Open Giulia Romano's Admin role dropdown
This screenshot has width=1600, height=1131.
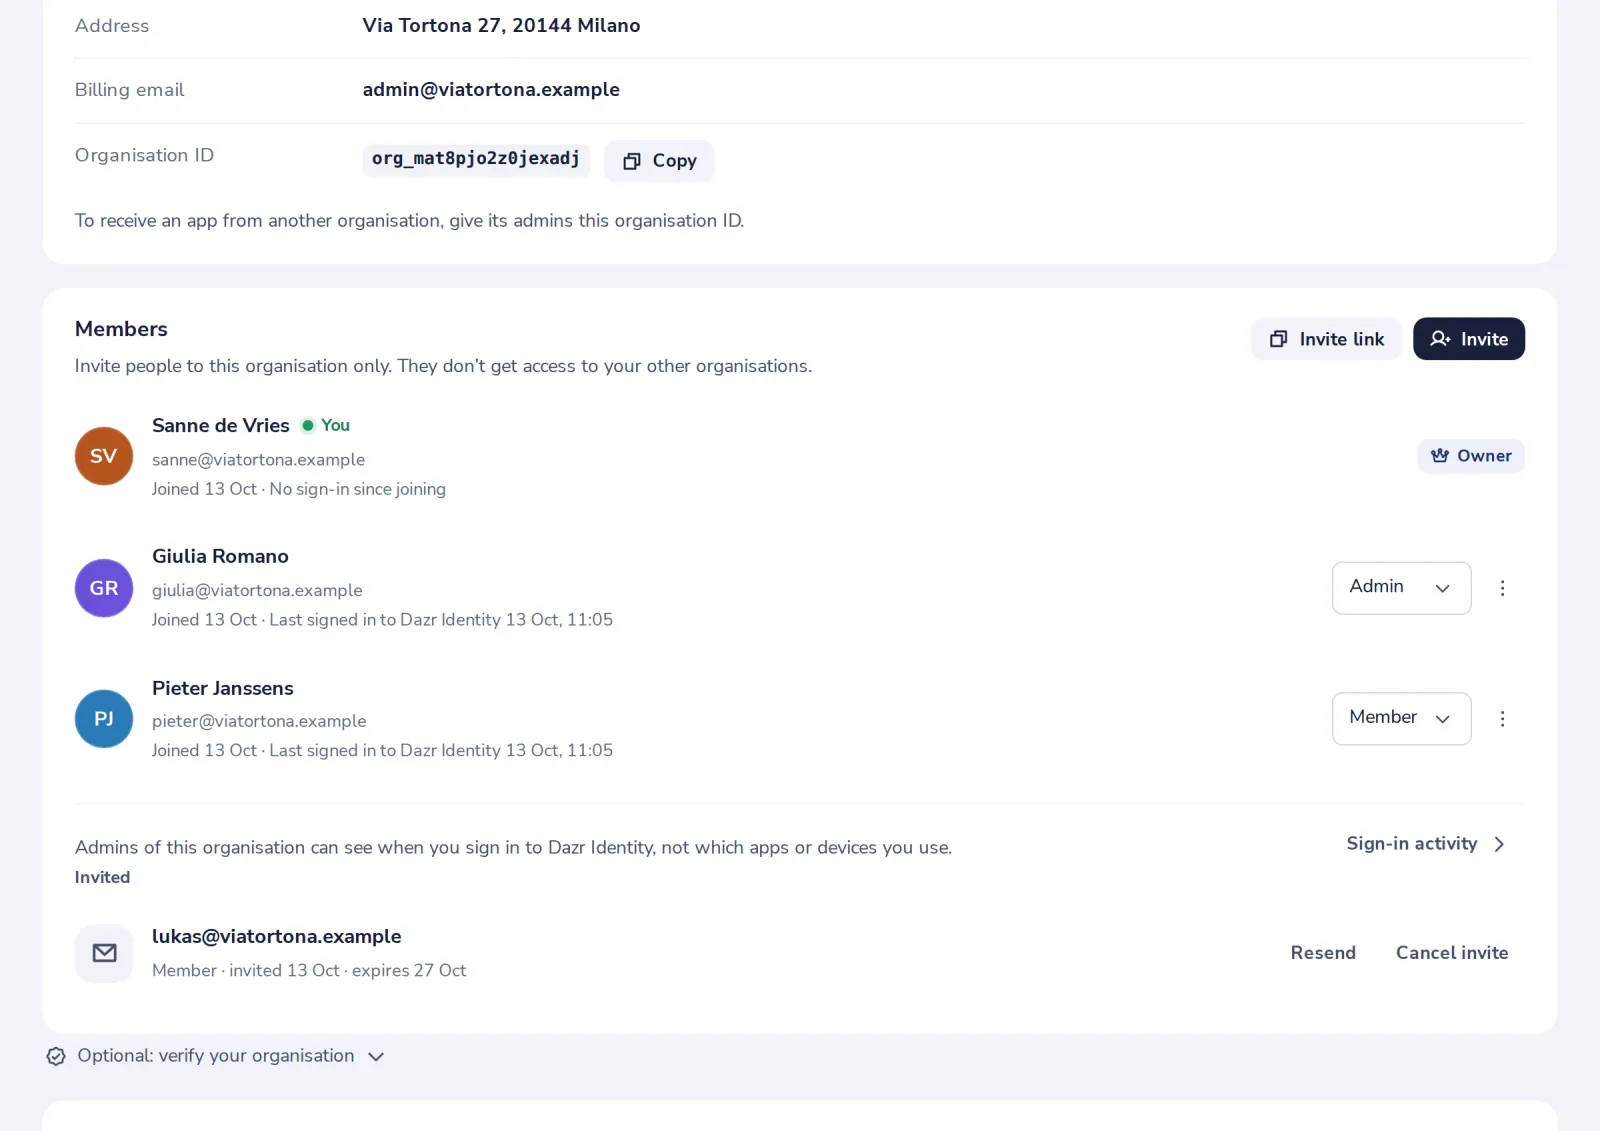[1401, 588]
